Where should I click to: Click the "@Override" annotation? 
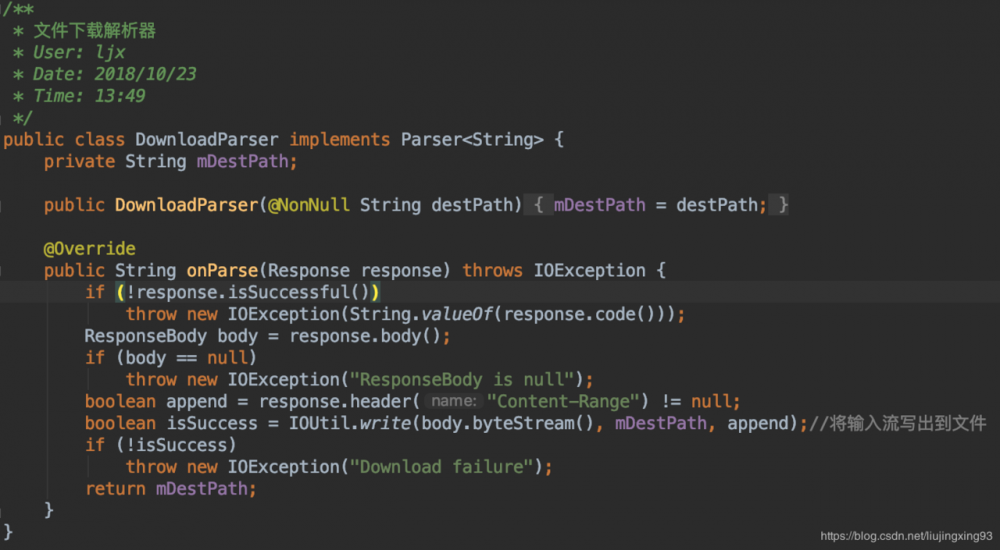point(89,248)
